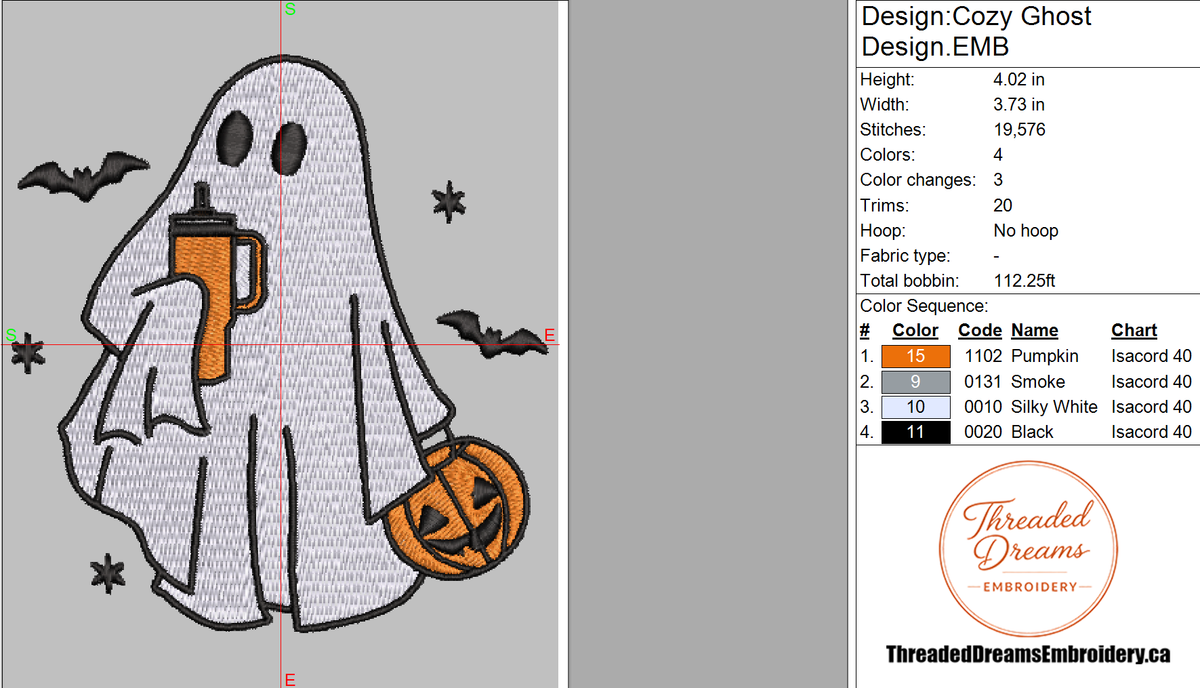Click the Hoop value 'No hoop'
Screen dimensions: 1200x688
[x=1026, y=231]
